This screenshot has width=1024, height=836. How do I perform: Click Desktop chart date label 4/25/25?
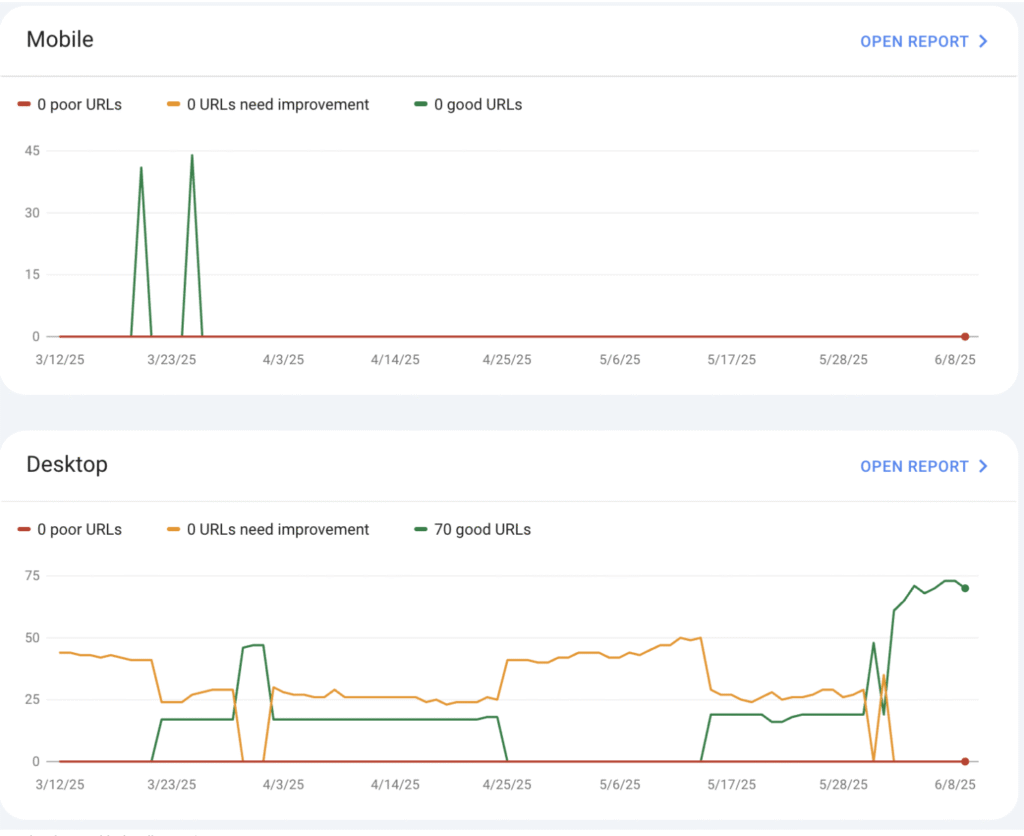click(x=507, y=785)
